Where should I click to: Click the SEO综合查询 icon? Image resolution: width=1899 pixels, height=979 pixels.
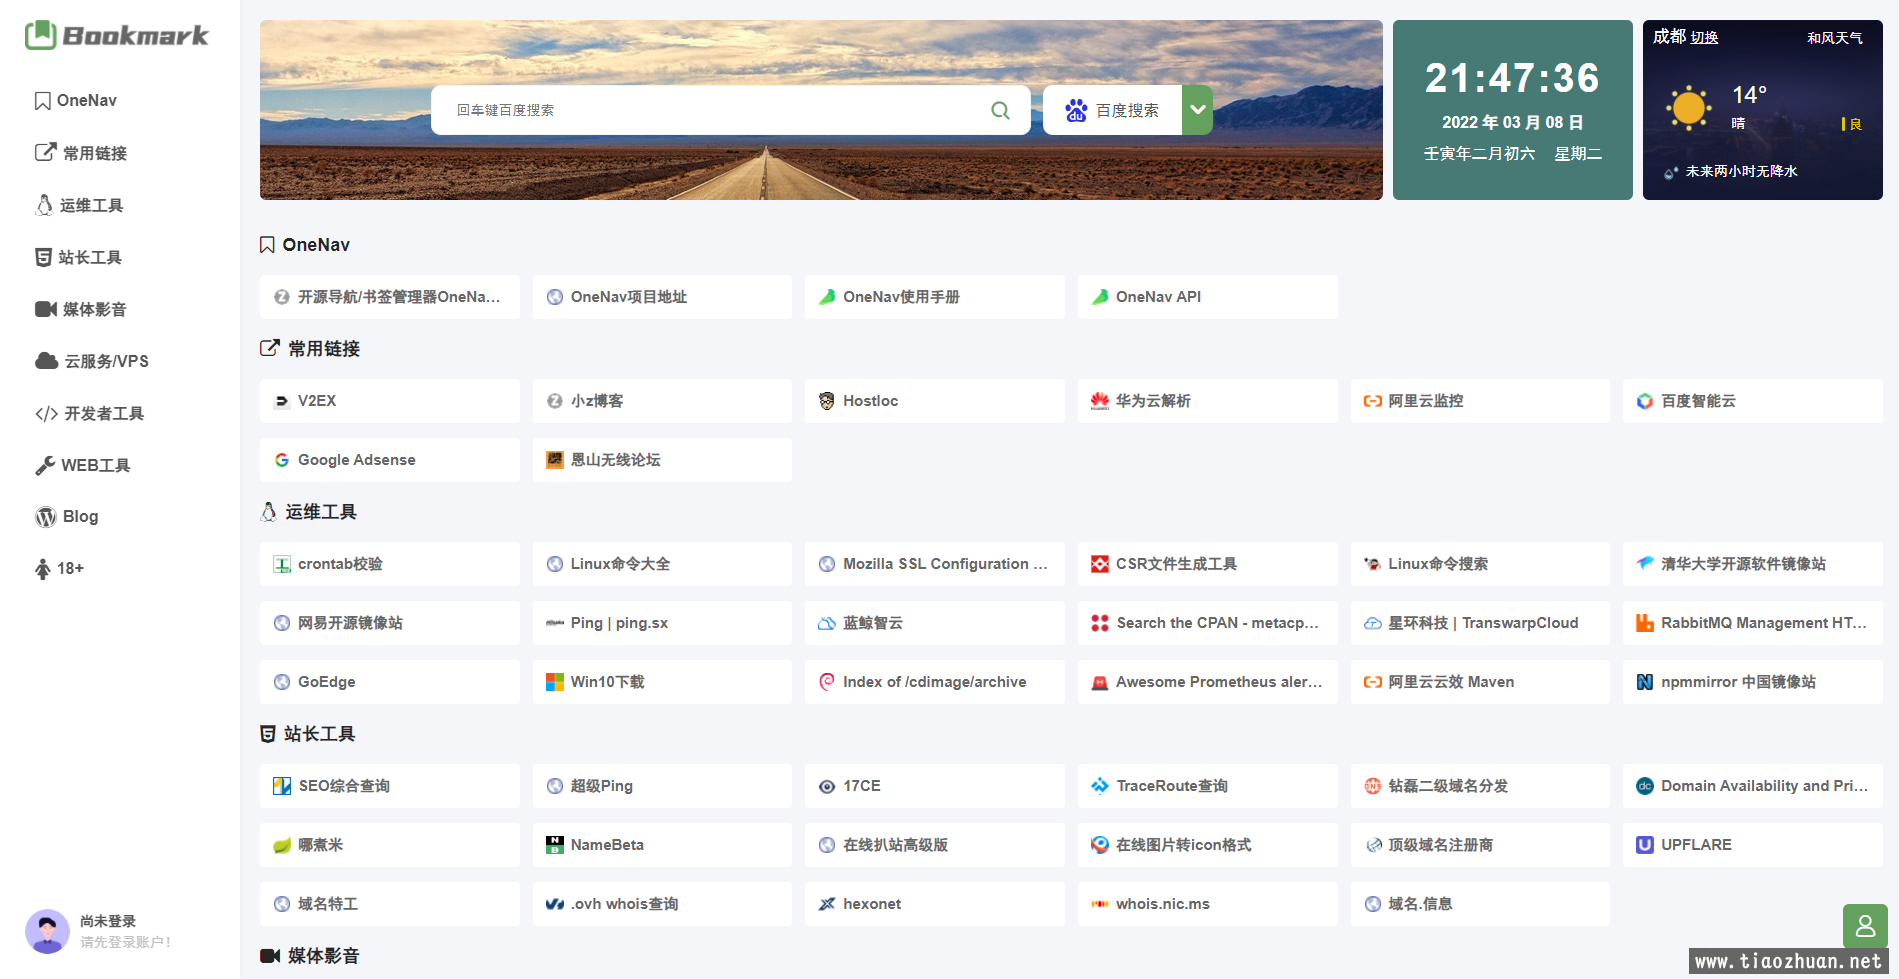click(282, 786)
